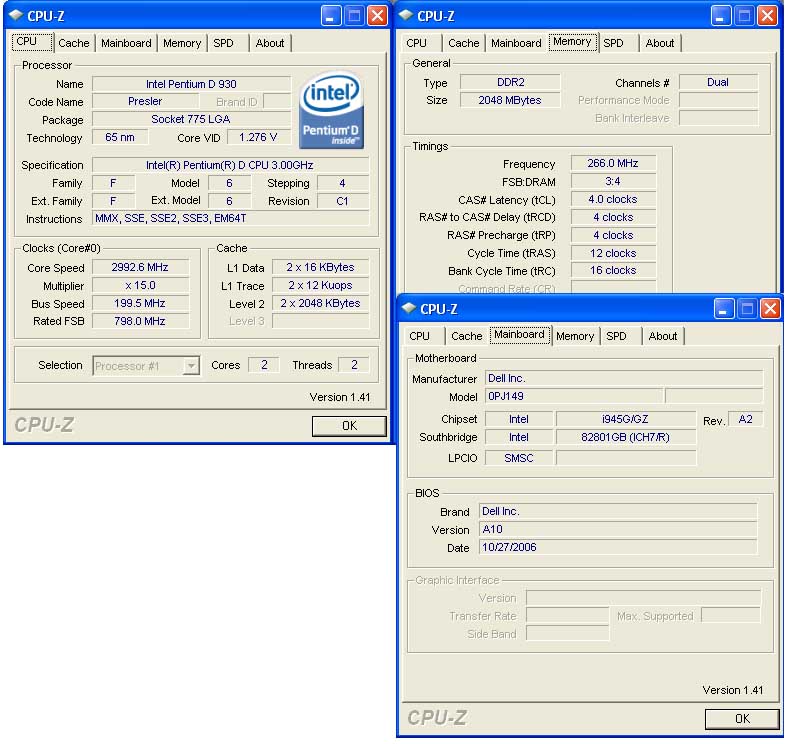Click the memory Size value 2048 MBytes

(x=510, y=100)
